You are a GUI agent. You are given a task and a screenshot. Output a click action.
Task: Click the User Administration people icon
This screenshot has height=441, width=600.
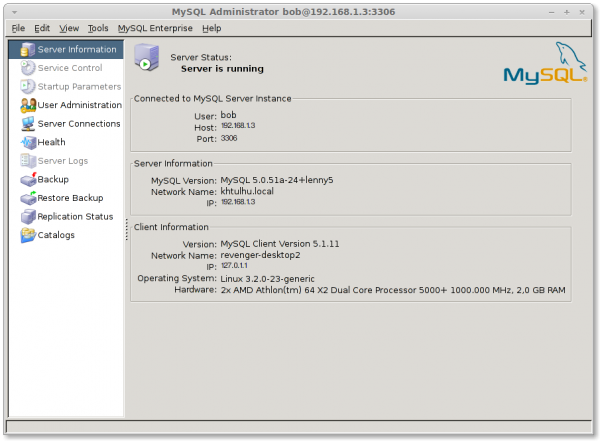pyautogui.click(x=28, y=105)
